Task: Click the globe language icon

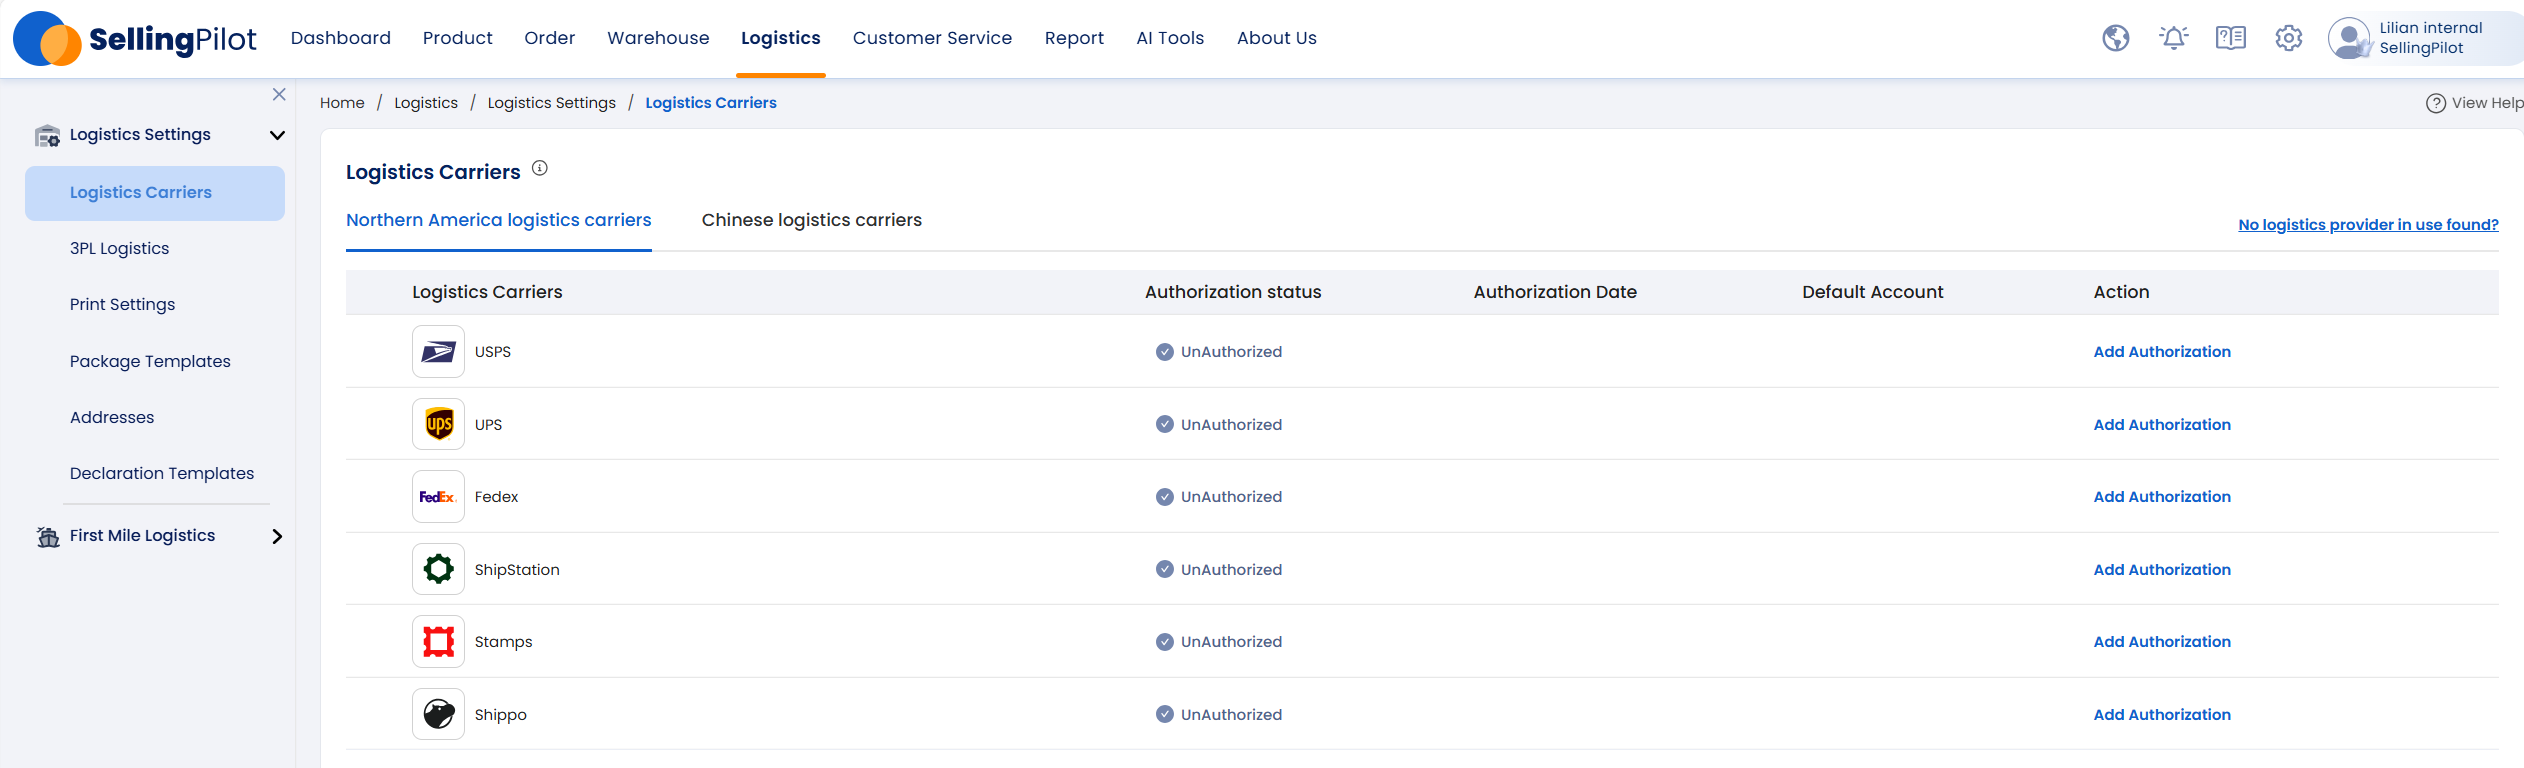Action: (x=2115, y=38)
